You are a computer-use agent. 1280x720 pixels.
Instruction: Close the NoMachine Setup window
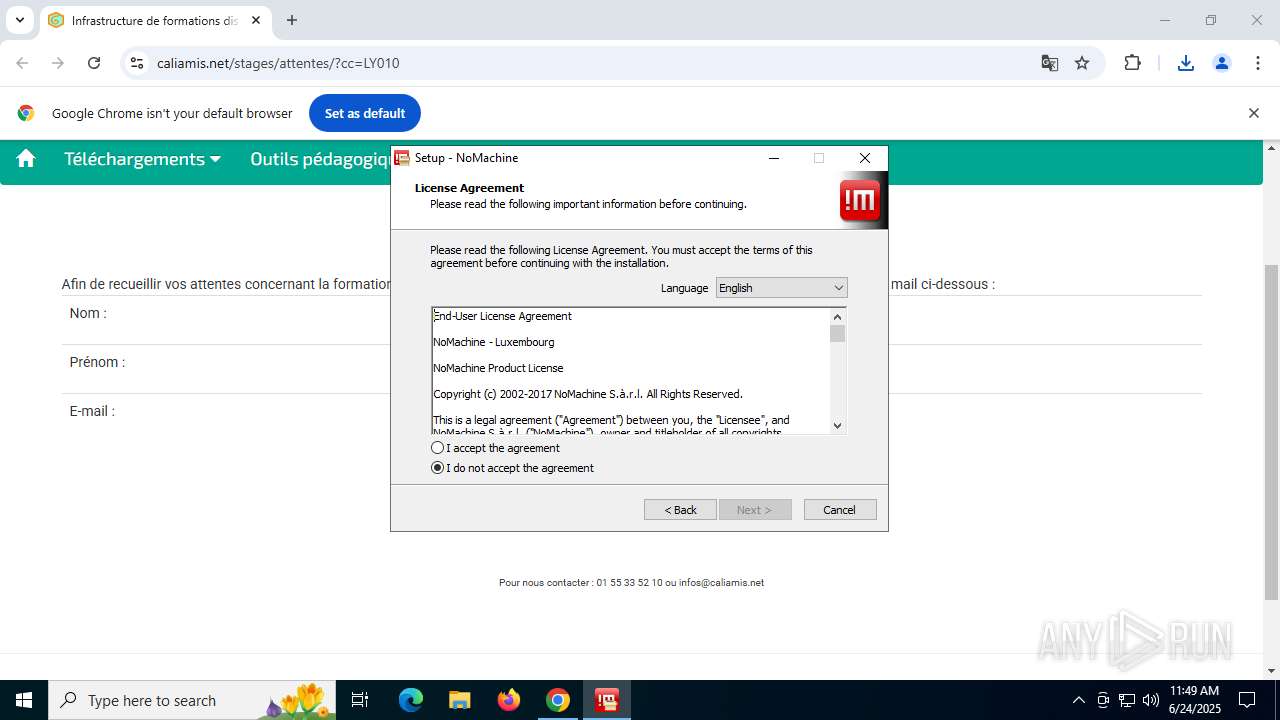pyautogui.click(x=865, y=158)
